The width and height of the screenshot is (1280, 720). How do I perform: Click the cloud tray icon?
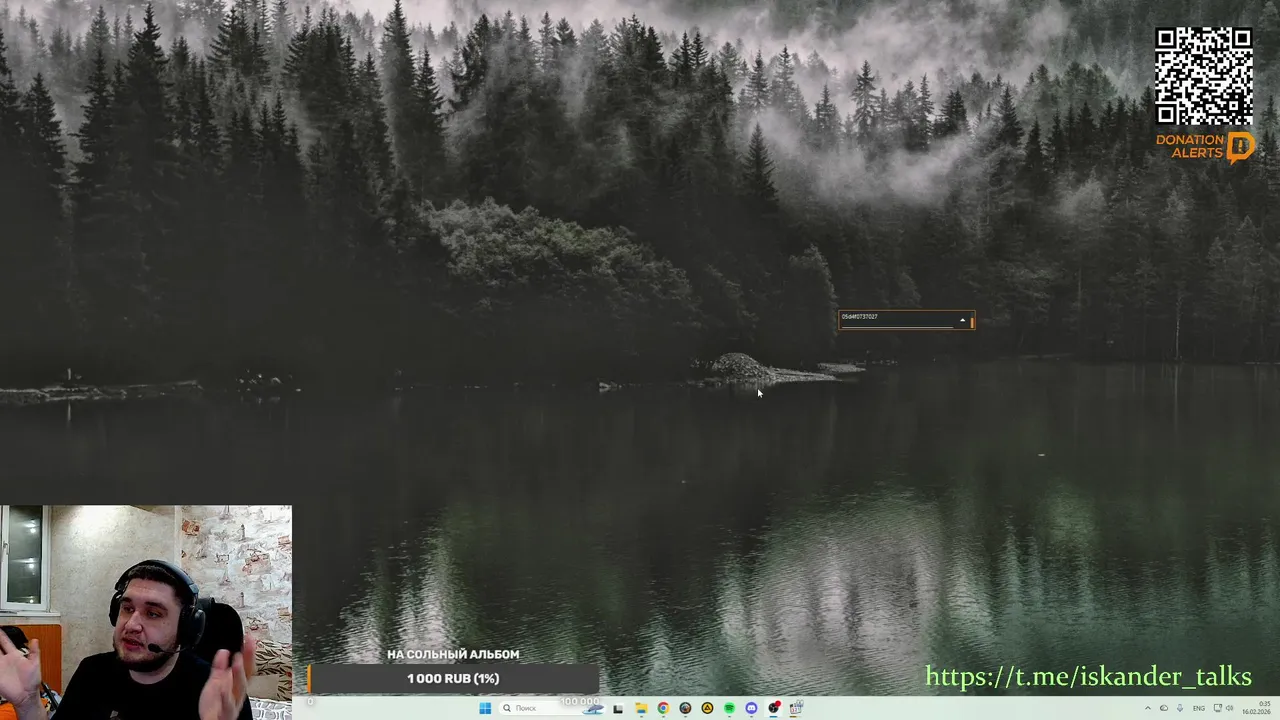tap(1164, 708)
